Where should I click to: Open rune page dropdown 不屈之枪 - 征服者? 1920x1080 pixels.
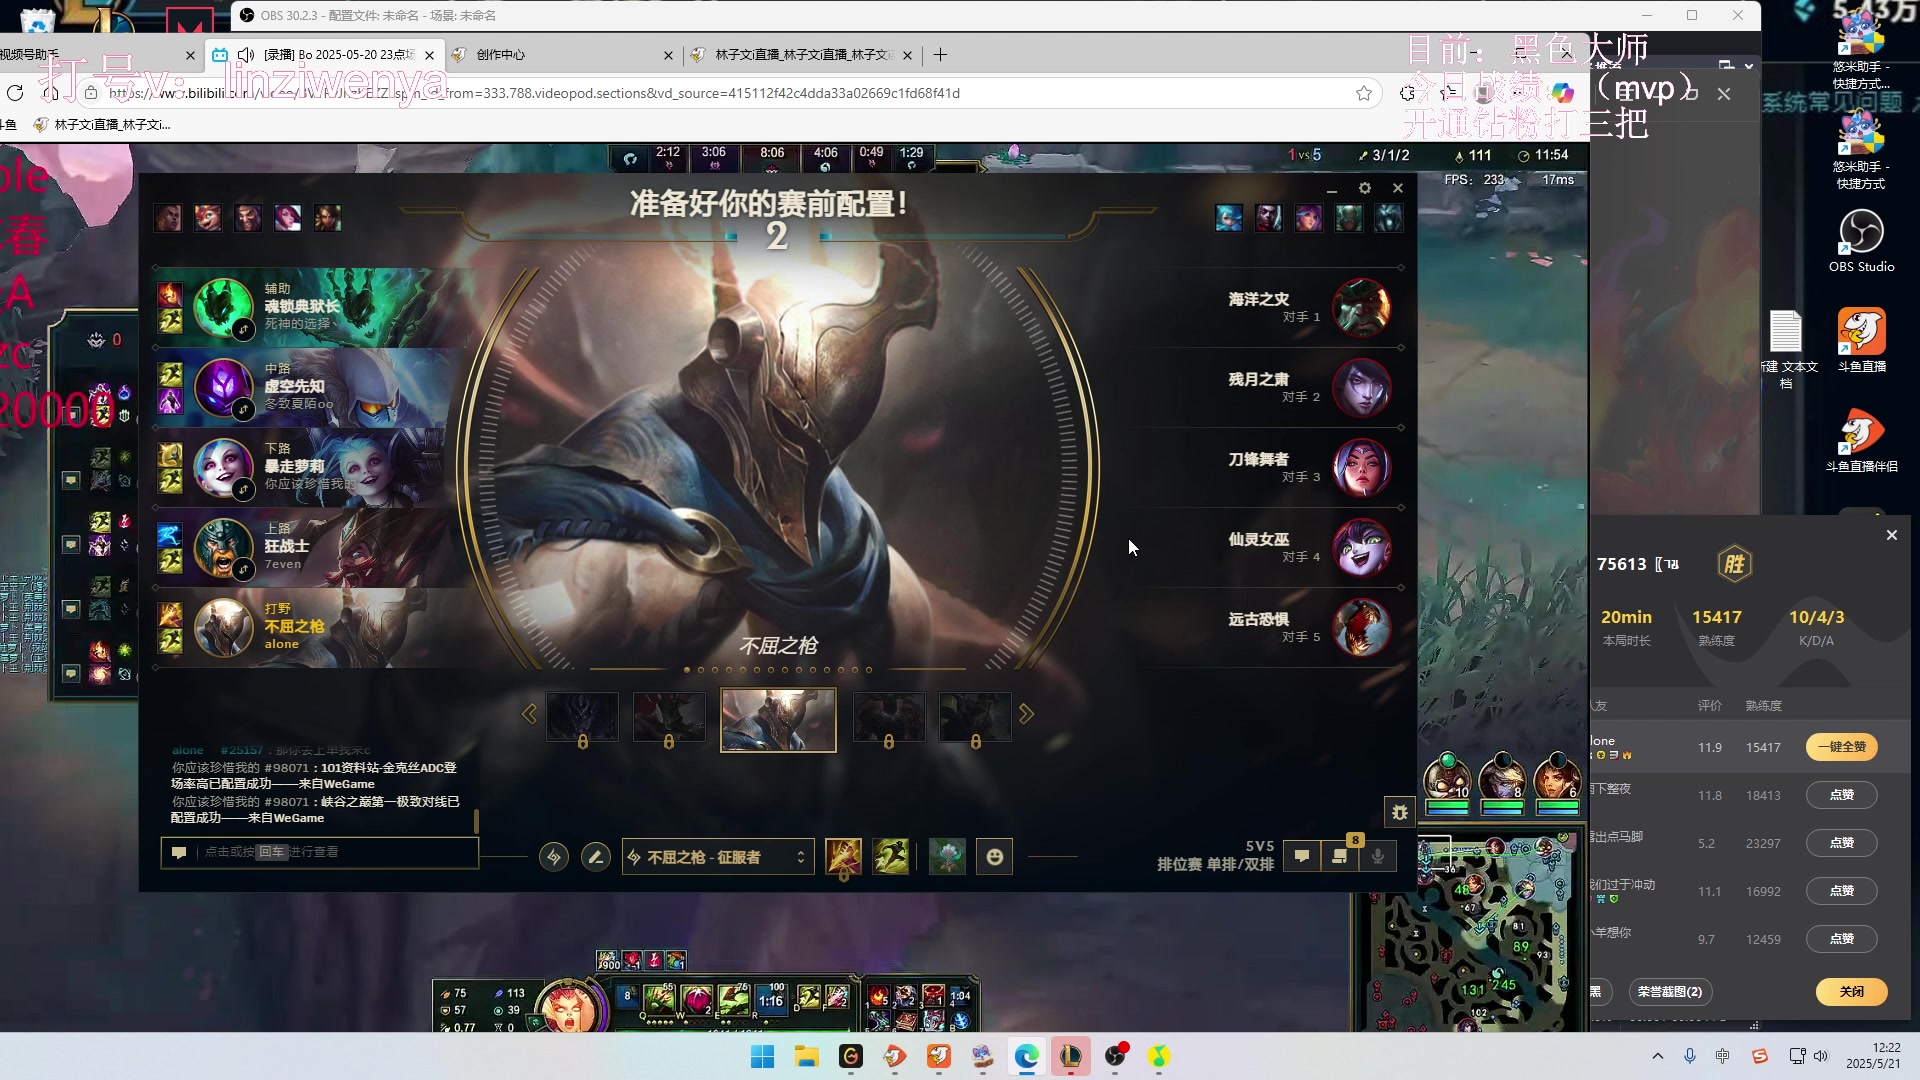tap(718, 857)
